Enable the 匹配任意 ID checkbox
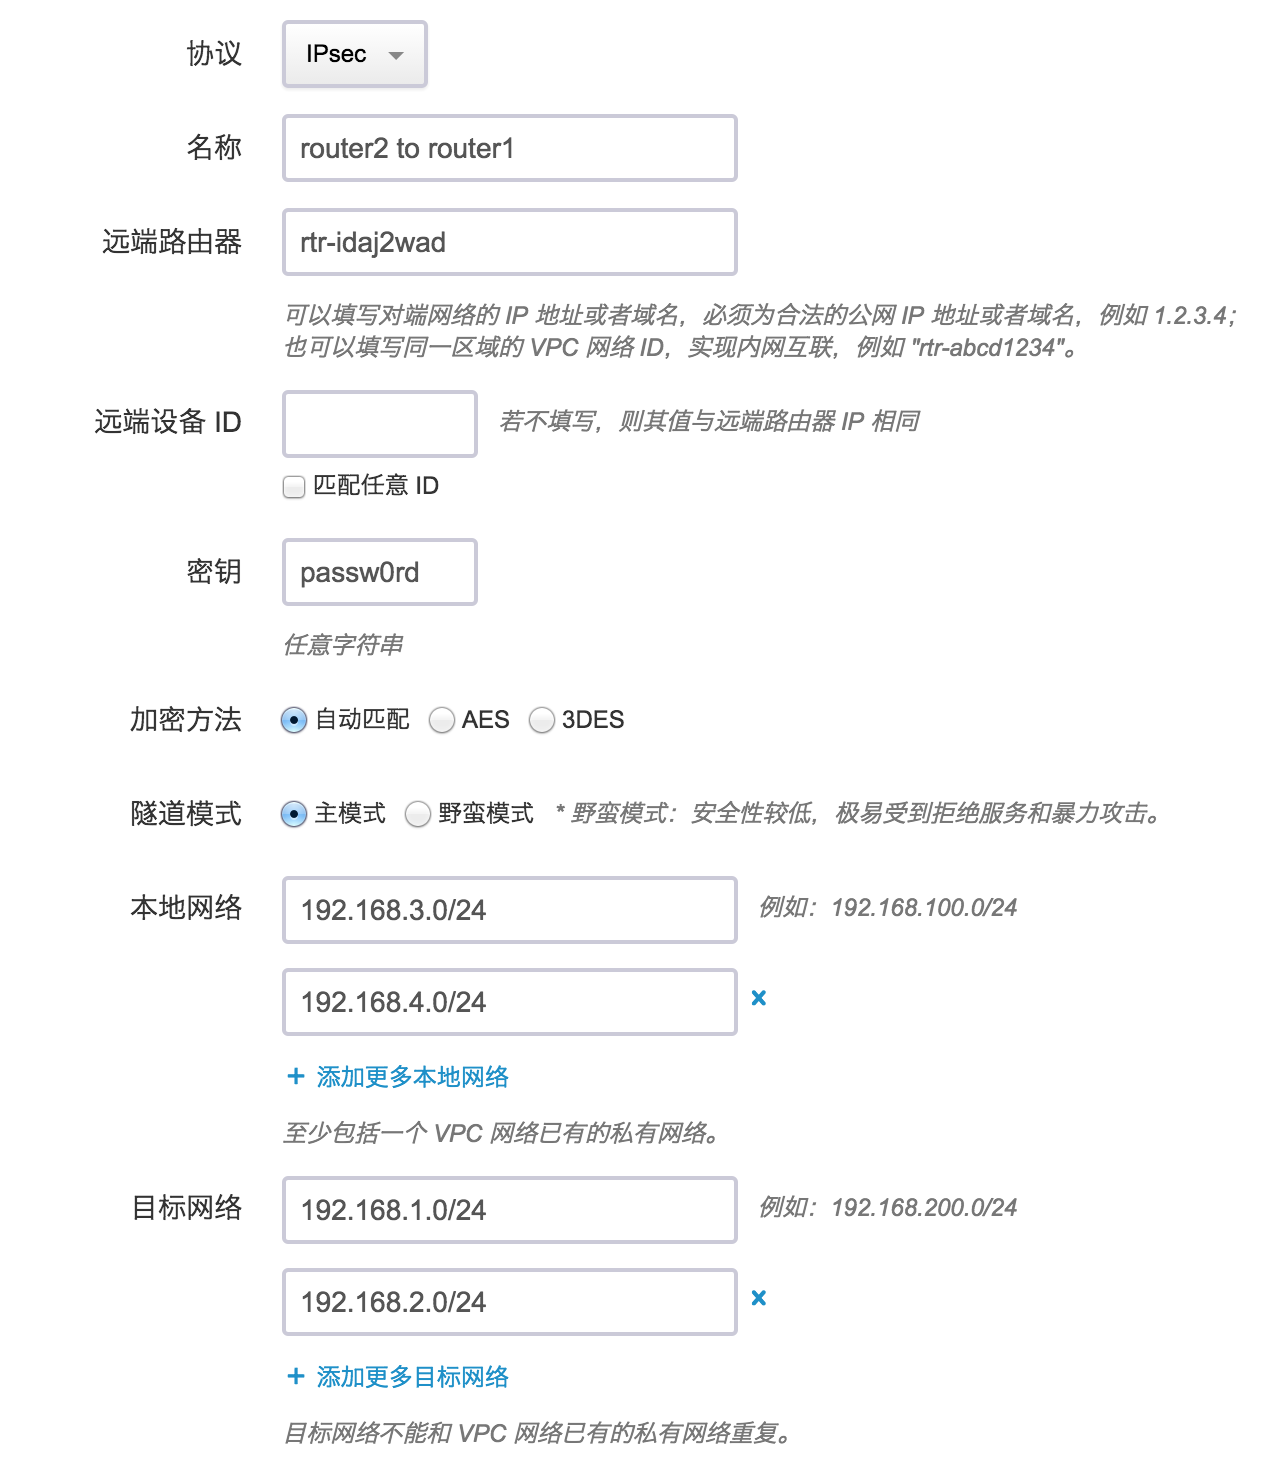This screenshot has width=1266, height=1472. (x=294, y=487)
